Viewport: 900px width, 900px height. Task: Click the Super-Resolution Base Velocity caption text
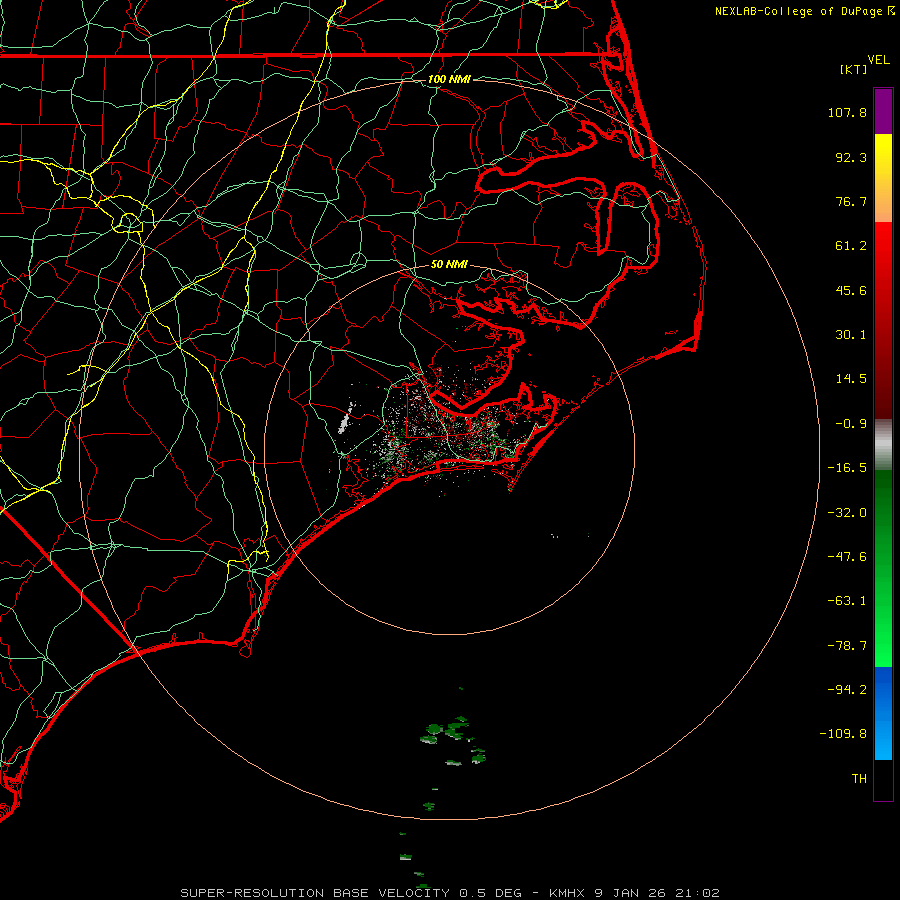click(x=449, y=893)
